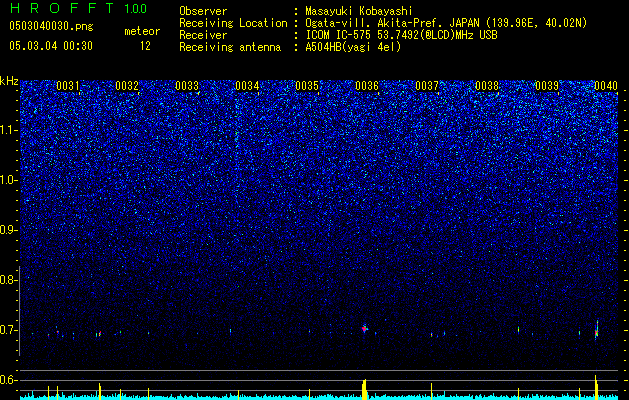Screen dimensions: 629x400
Task: Click the kHz axis unit label
Action: [9, 81]
